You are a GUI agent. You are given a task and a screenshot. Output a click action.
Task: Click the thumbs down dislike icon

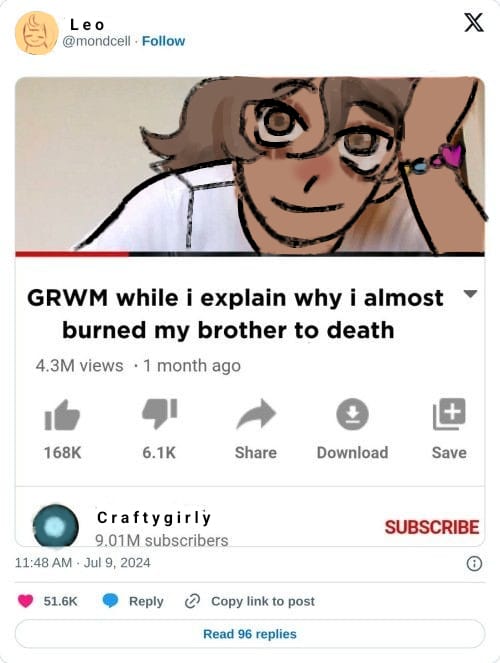click(x=159, y=414)
